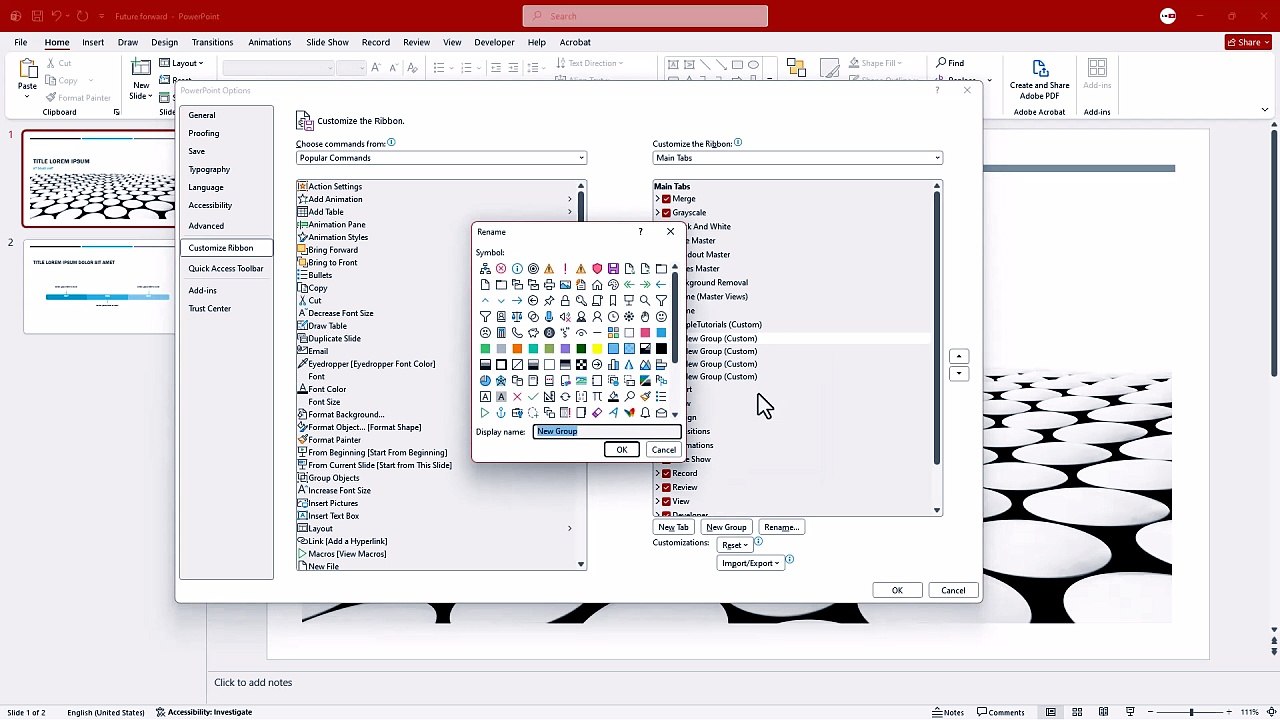The image size is (1280, 720).
Task: Select Quick Access Toolbar options category
Action: pyautogui.click(x=226, y=268)
